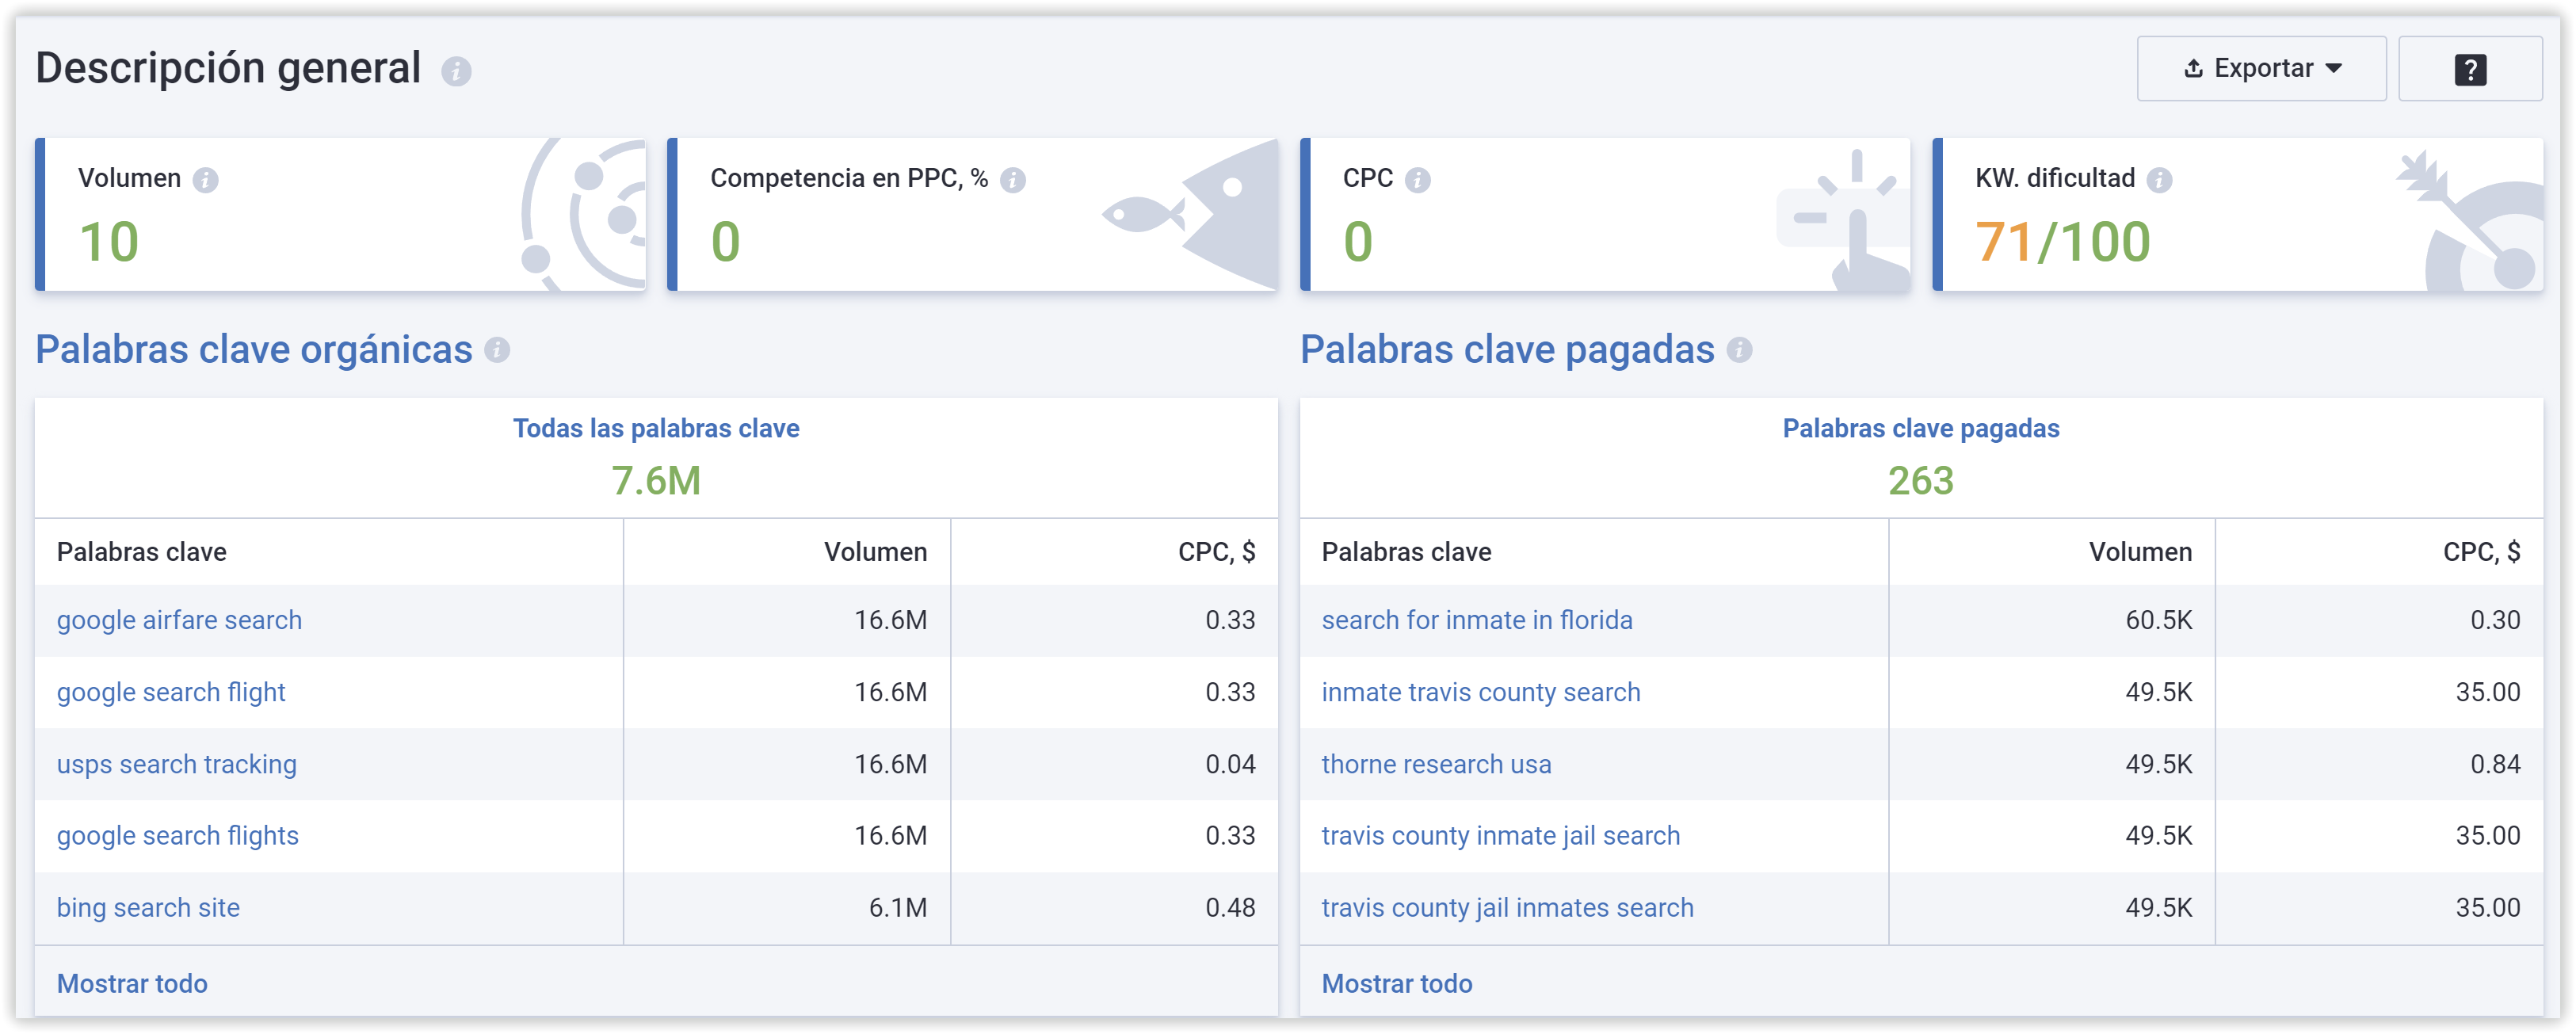Image resolution: width=2576 pixels, height=1034 pixels.
Task: Click search for inmate in florida keyword
Action: click(1478, 620)
